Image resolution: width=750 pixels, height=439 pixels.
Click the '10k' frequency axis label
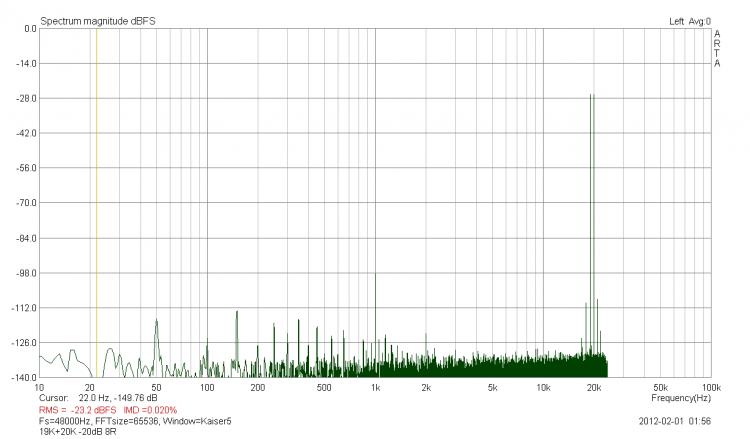click(x=543, y=387)
